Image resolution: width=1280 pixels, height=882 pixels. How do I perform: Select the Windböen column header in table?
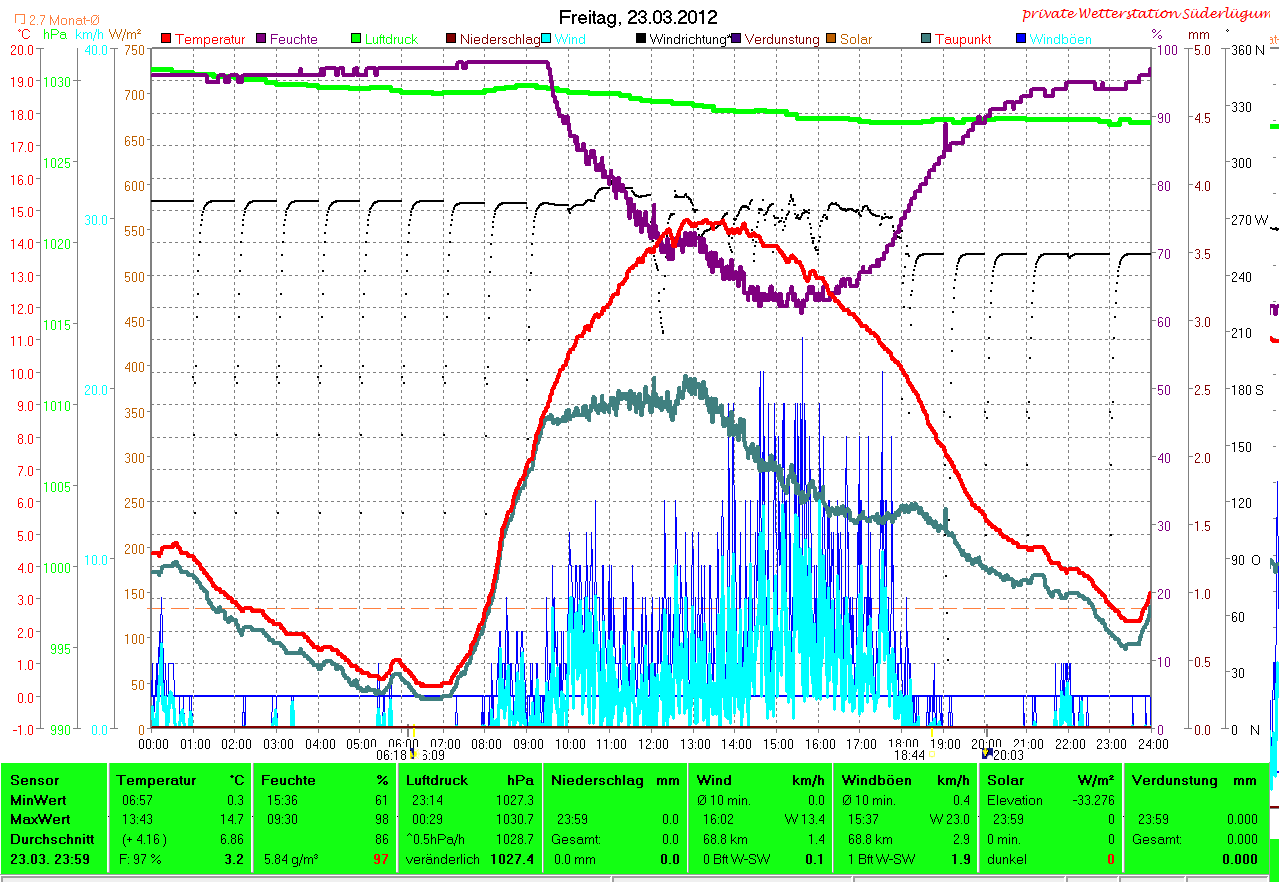[875, 780]
